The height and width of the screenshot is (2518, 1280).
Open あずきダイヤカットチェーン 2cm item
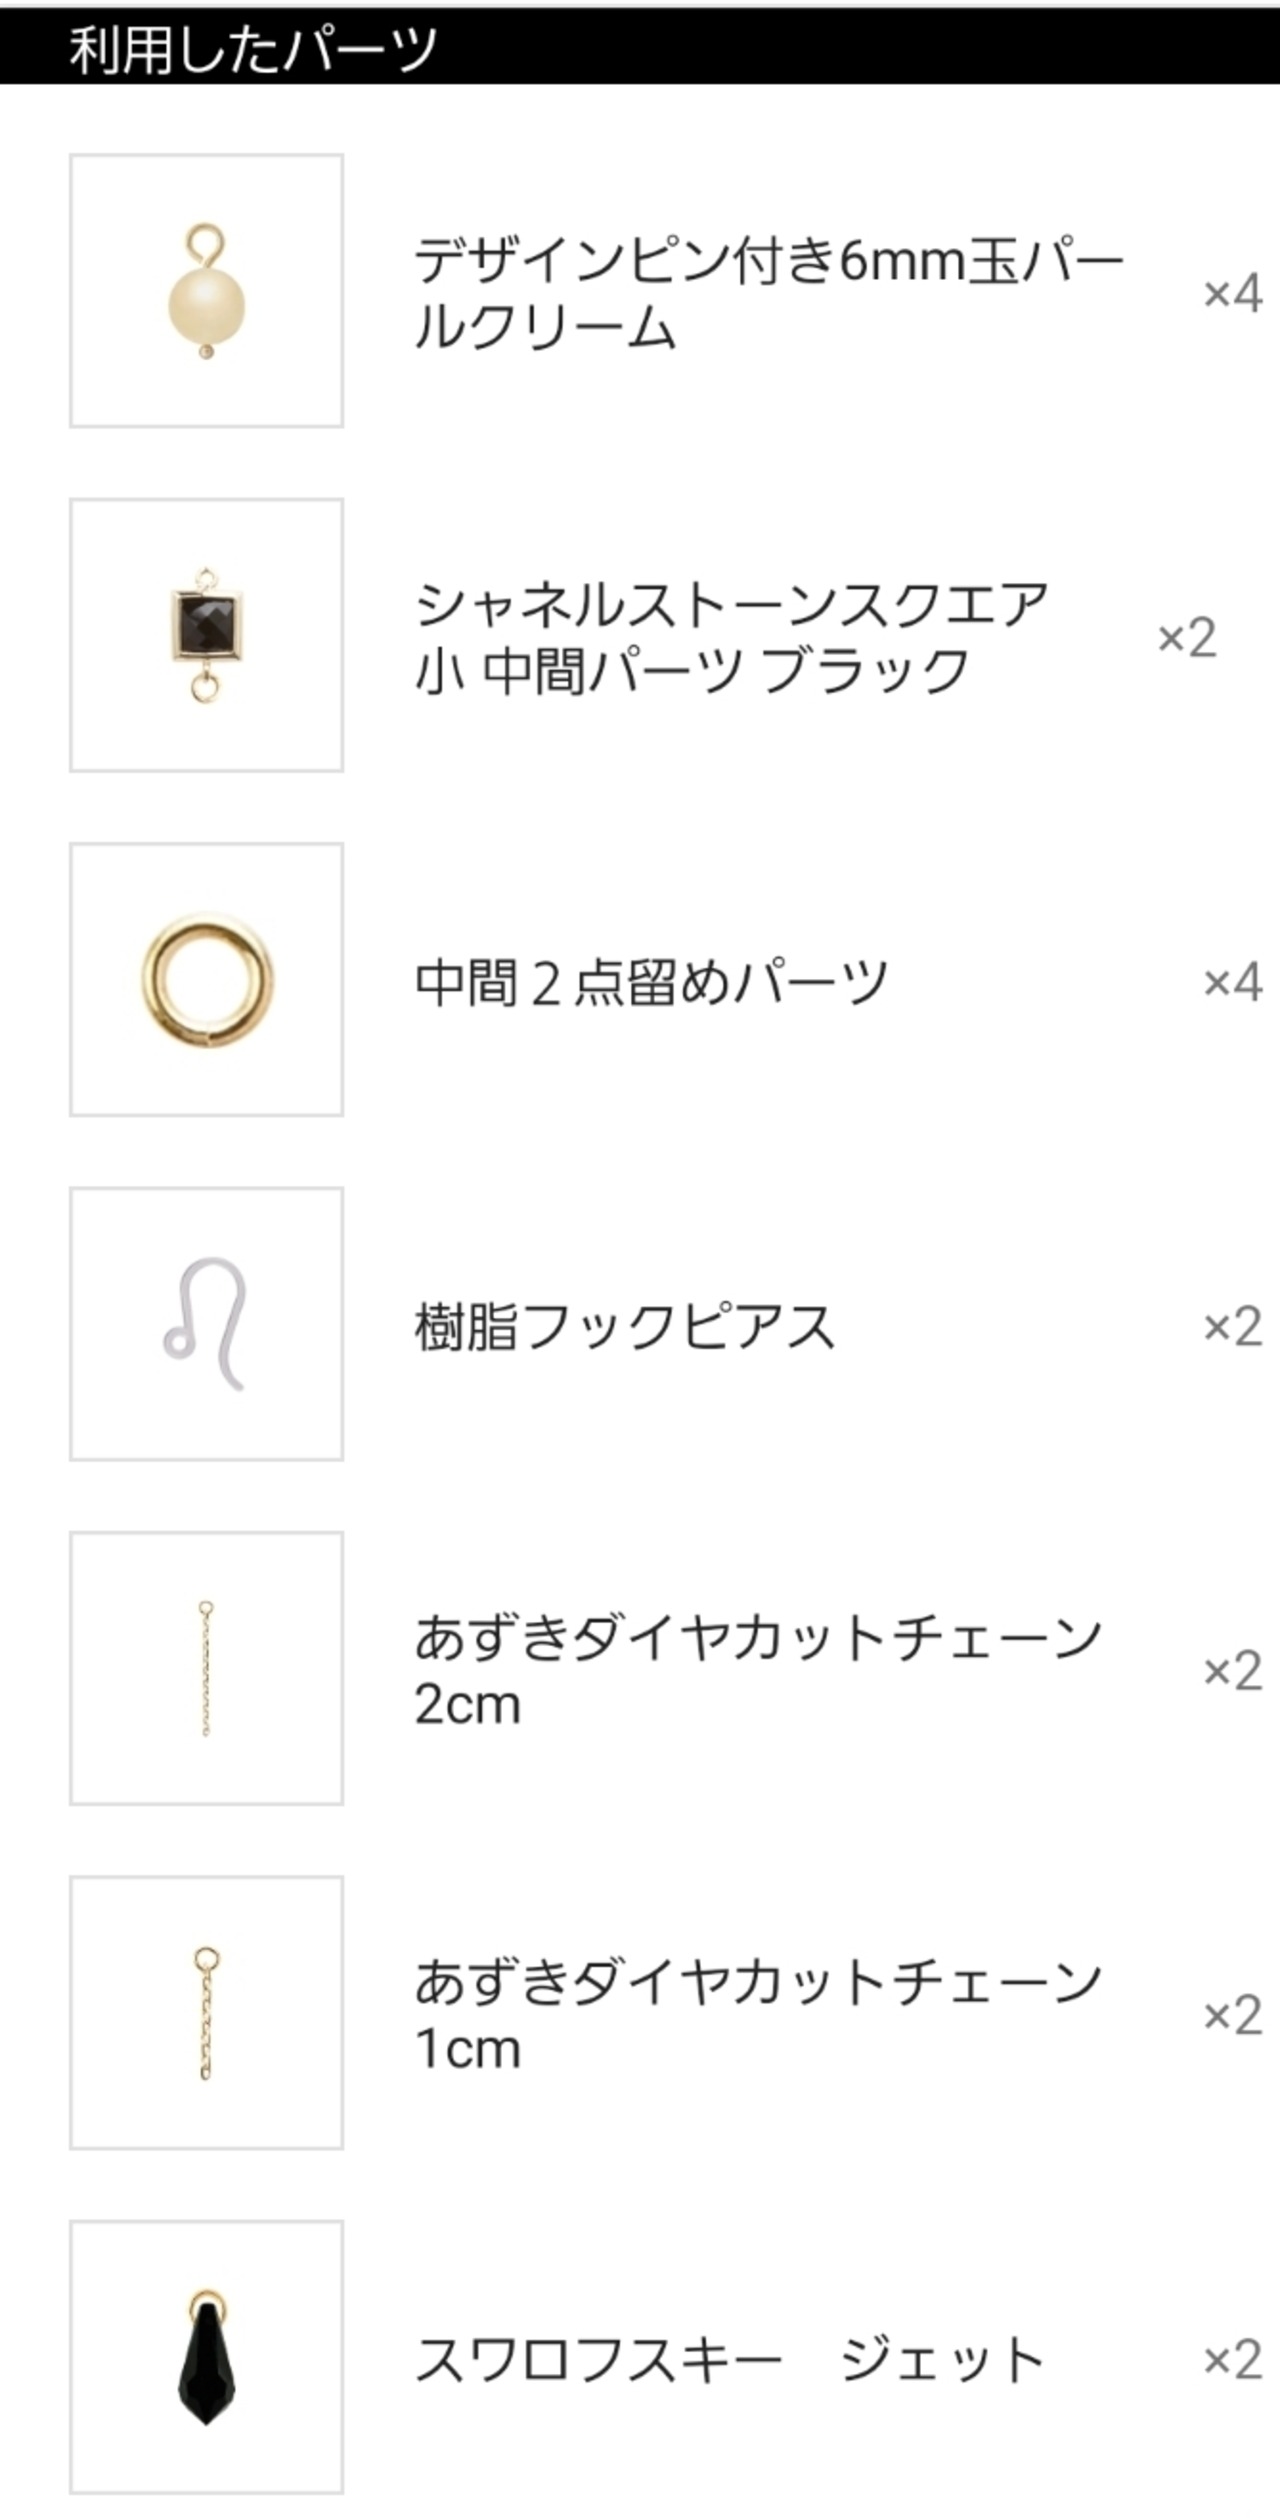tap(758, 1670)
